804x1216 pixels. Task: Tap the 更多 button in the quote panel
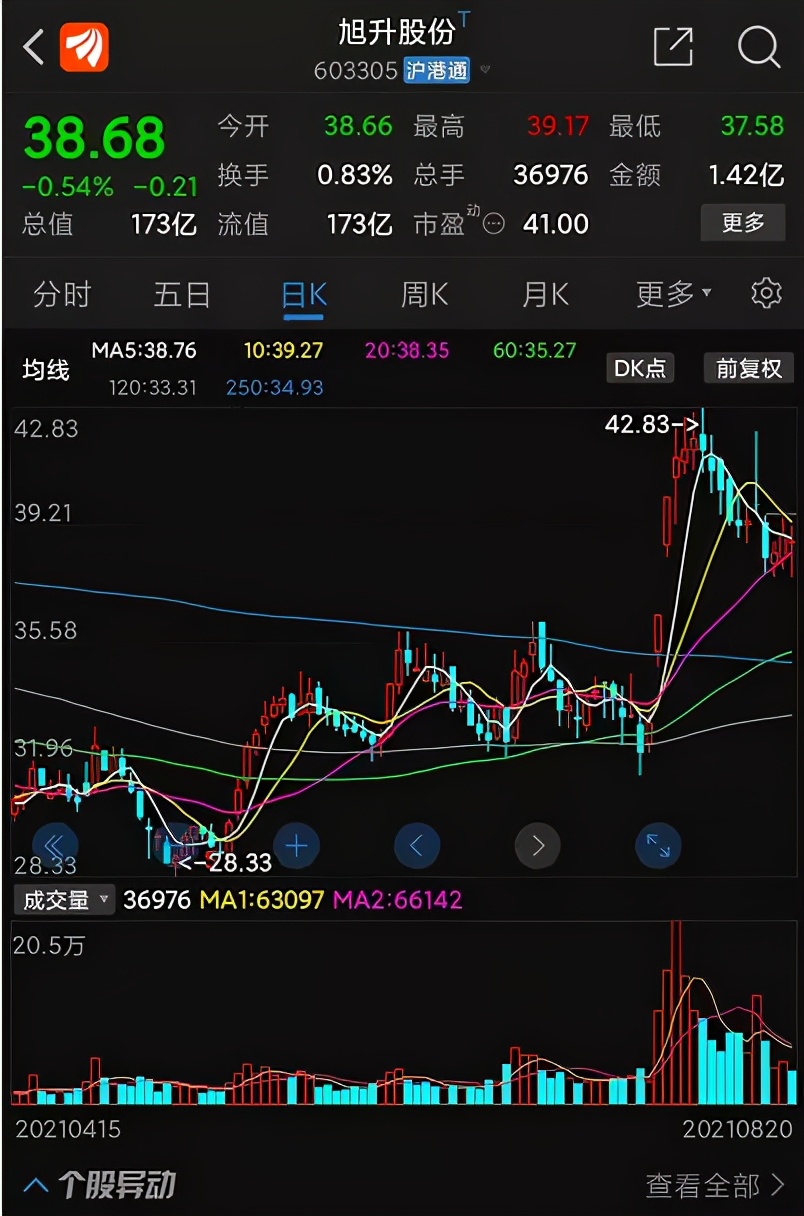pyautogui.click(x=743, y=222)
